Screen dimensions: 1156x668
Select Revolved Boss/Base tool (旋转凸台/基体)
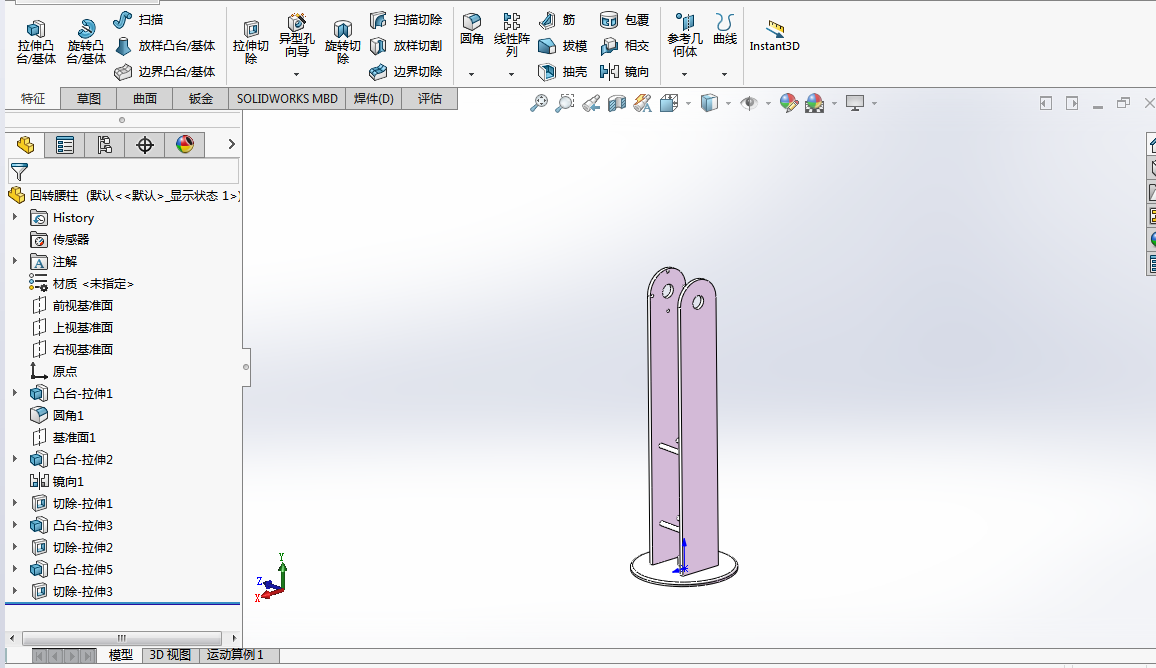pyautogui.click(x=86, y=42)
